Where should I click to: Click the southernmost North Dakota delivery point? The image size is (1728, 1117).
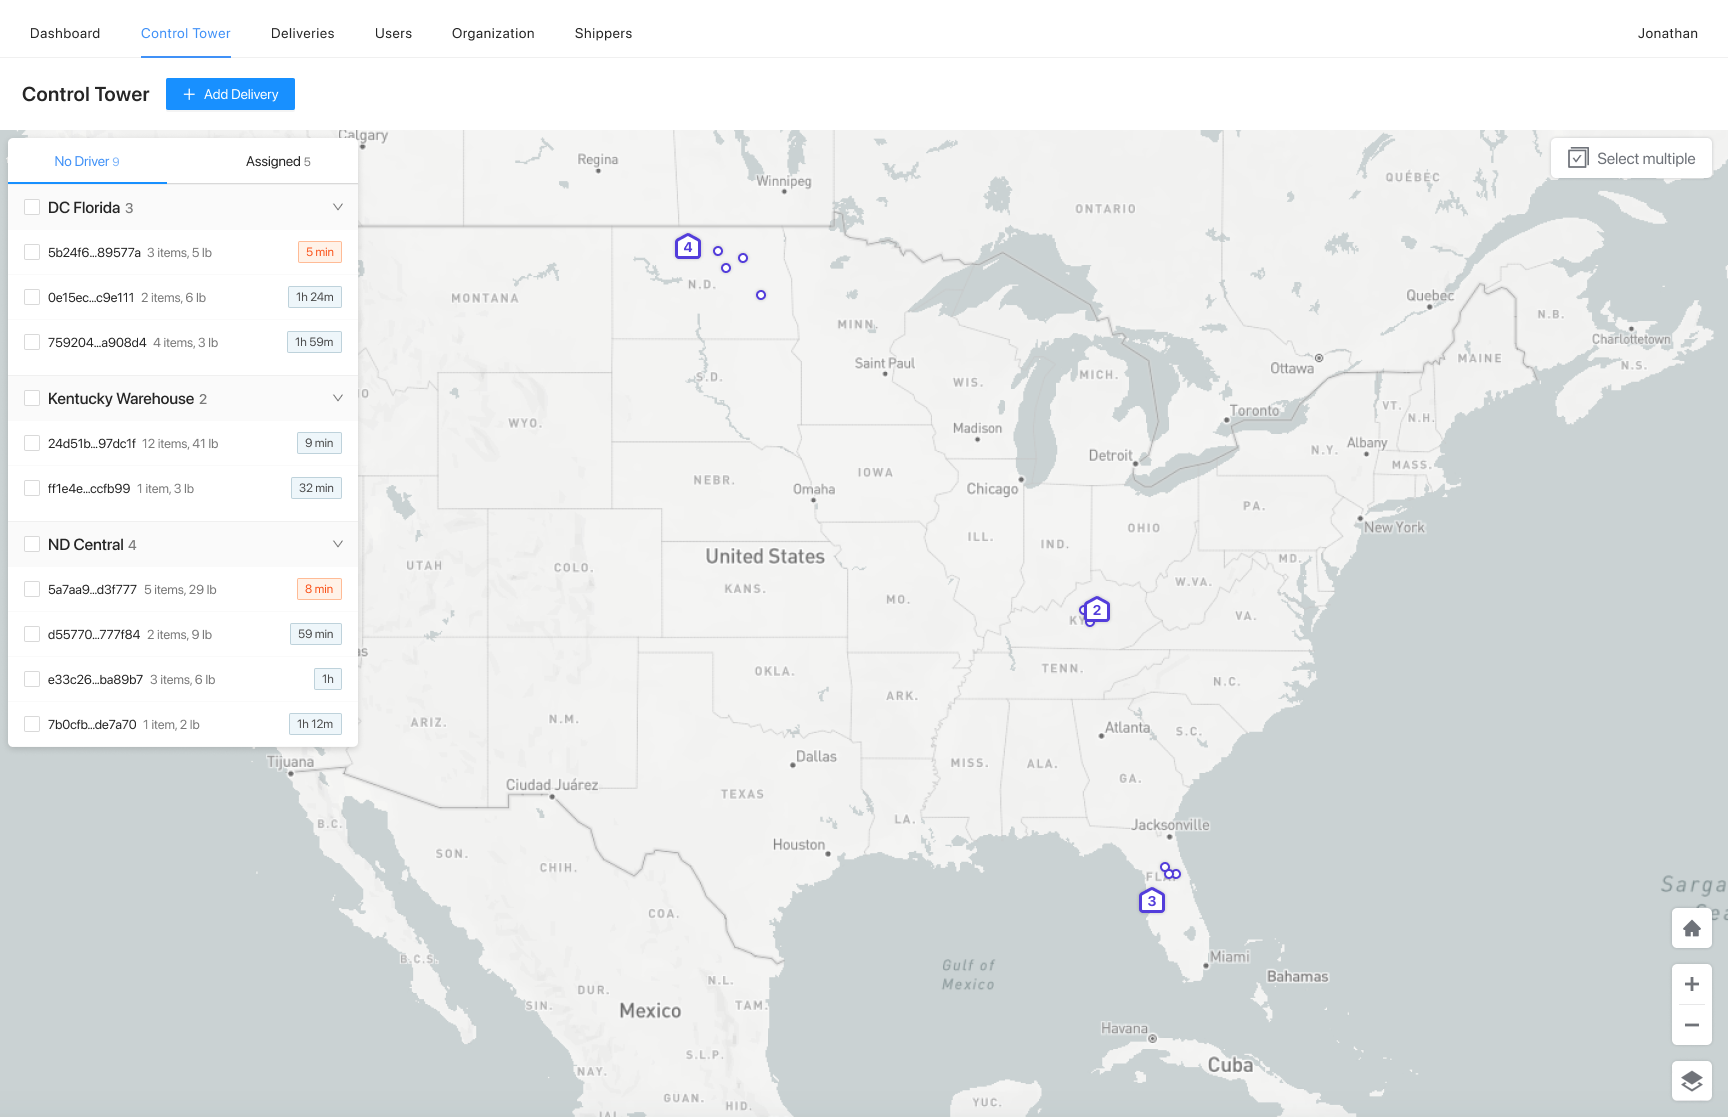point(761,295)
